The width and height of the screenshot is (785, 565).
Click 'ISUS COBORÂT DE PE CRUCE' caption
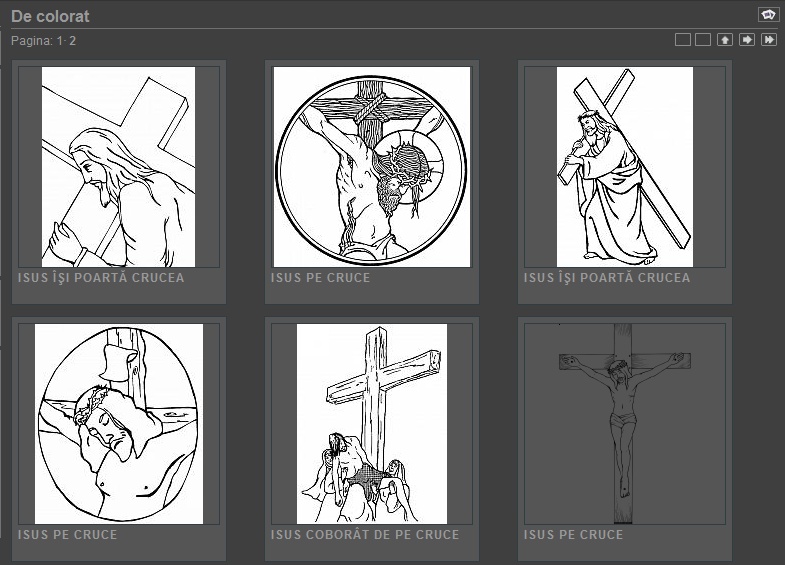point(365,535)
